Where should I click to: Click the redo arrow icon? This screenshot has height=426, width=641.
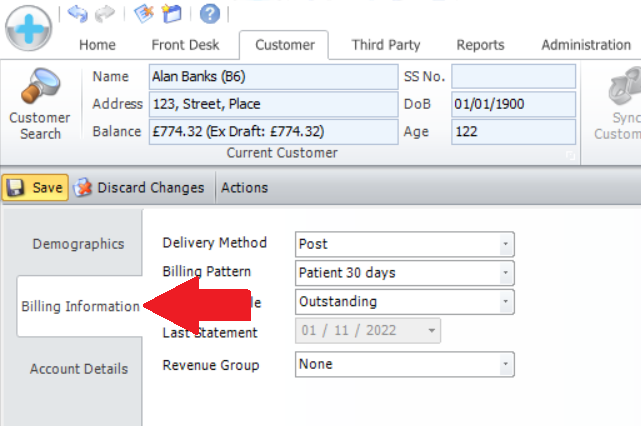(x=104, y=13)
